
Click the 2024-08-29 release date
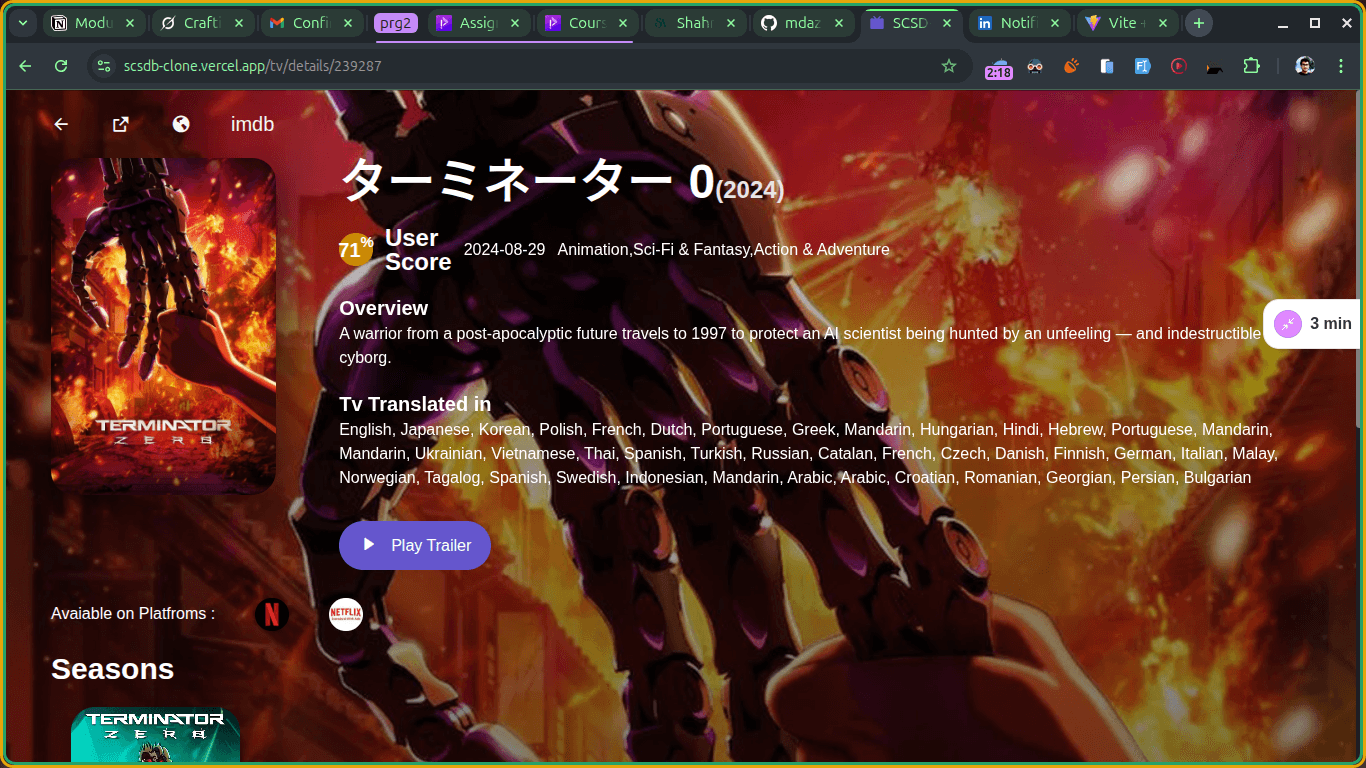click(x=504, y=249)
